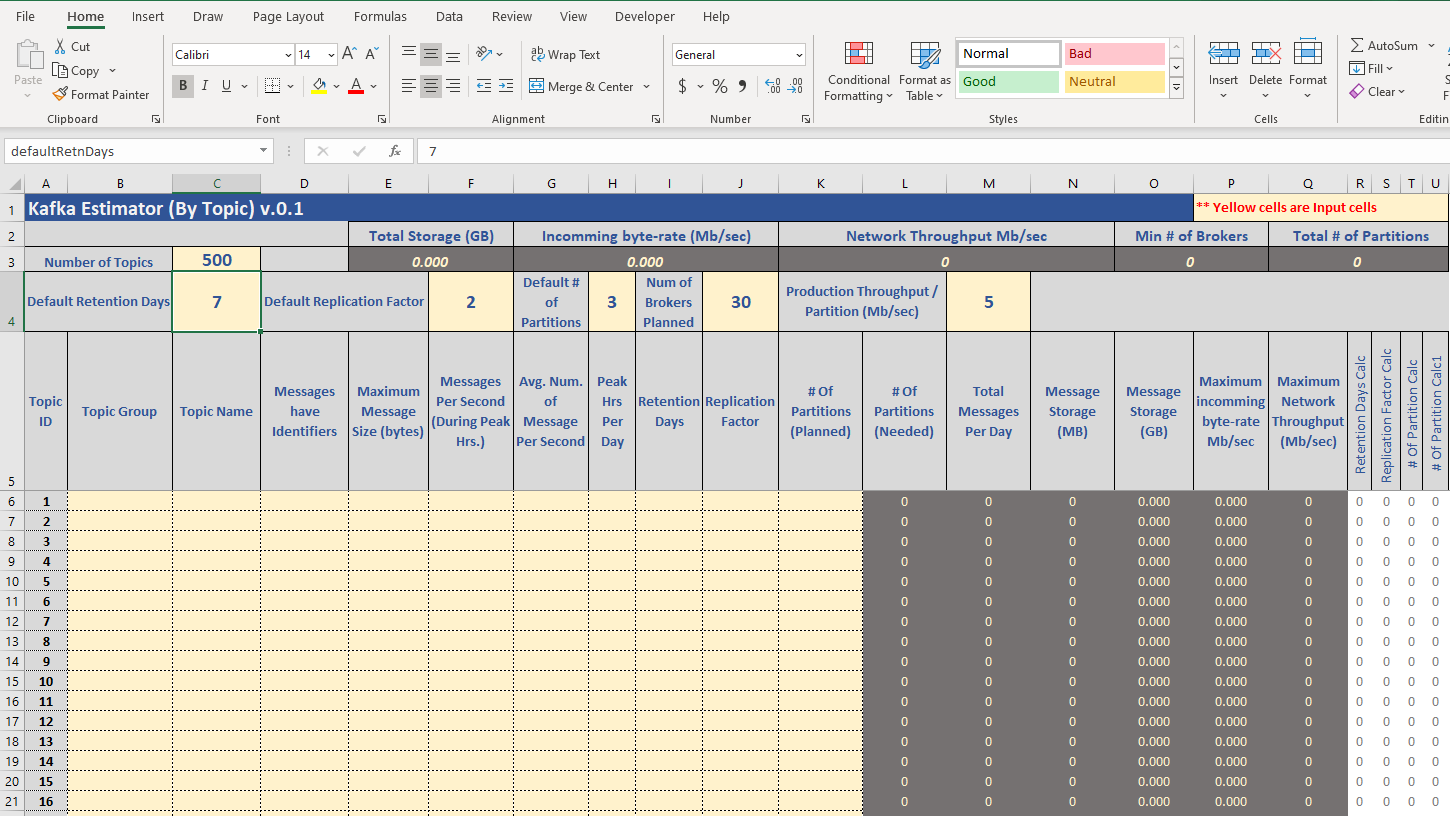Screen dimensions: 1450x816
Task: Click the Cut scissors icon
Action: coord(60,47)
